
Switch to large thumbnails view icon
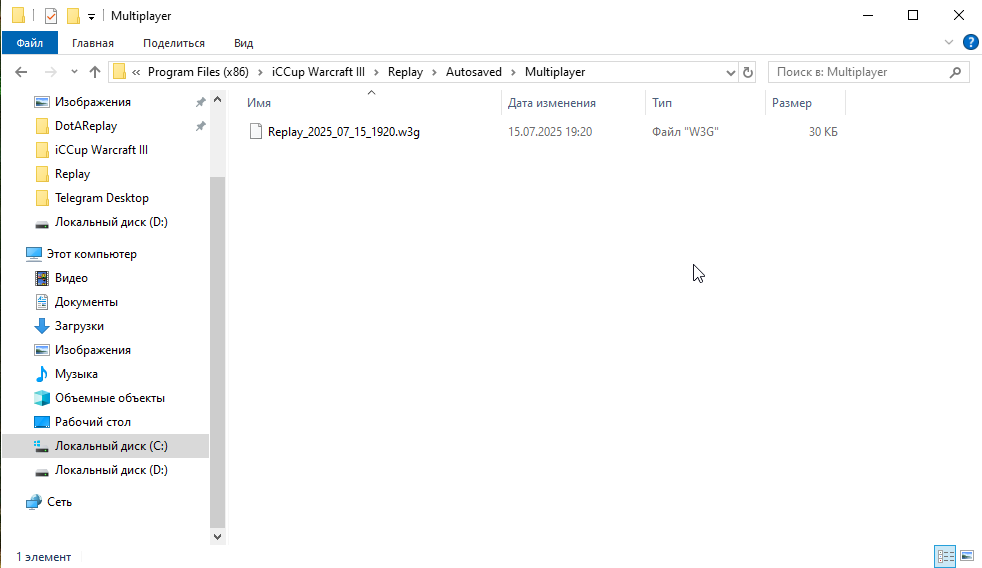pyautogui.click(x=966, y=556)
